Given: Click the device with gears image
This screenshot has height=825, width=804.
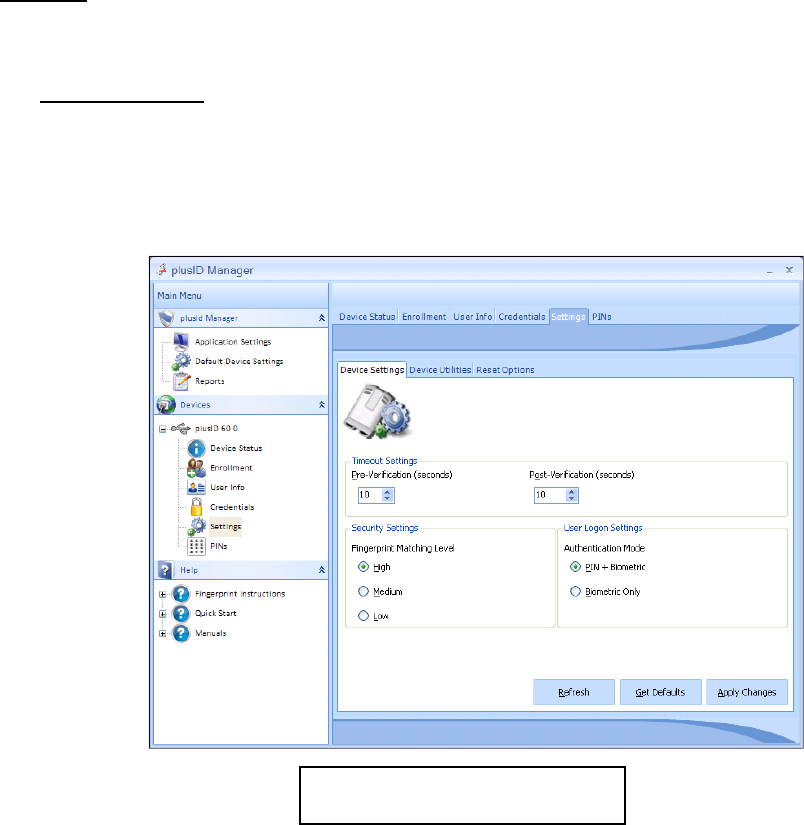Looking at the screenshot, I should (377, 411).
